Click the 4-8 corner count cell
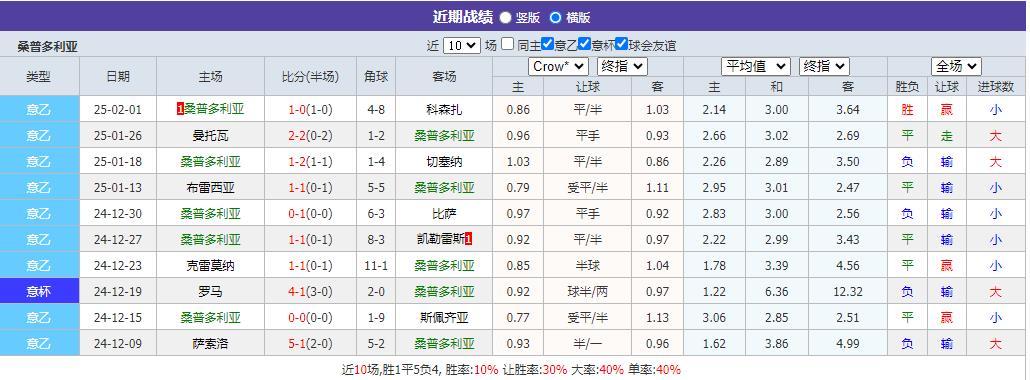 tap(376, 110)
